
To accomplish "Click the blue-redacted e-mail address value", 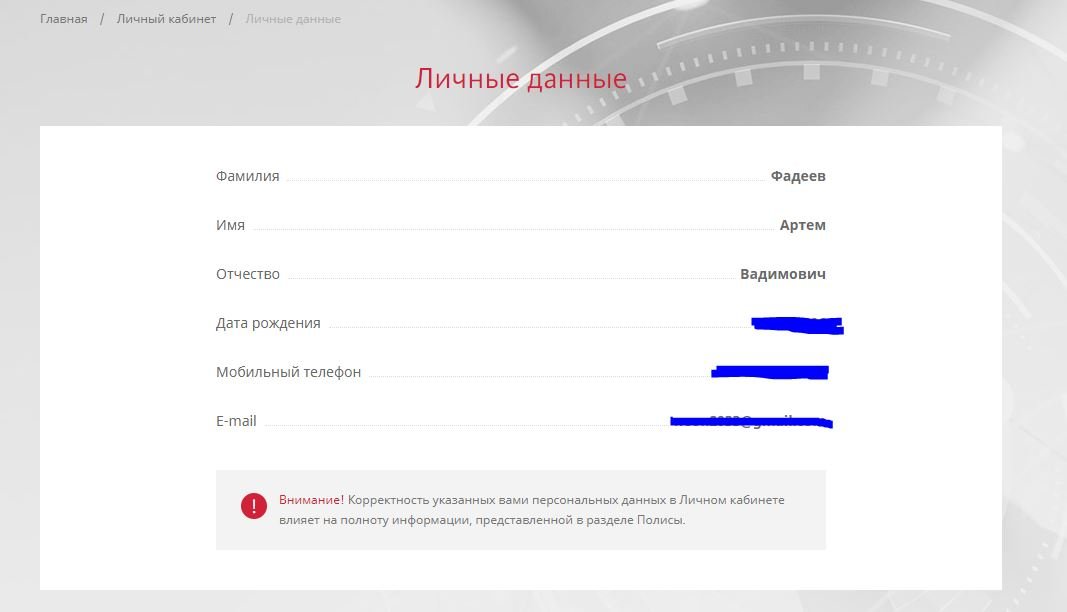I will pyautogui.click(x=751, y=422).
